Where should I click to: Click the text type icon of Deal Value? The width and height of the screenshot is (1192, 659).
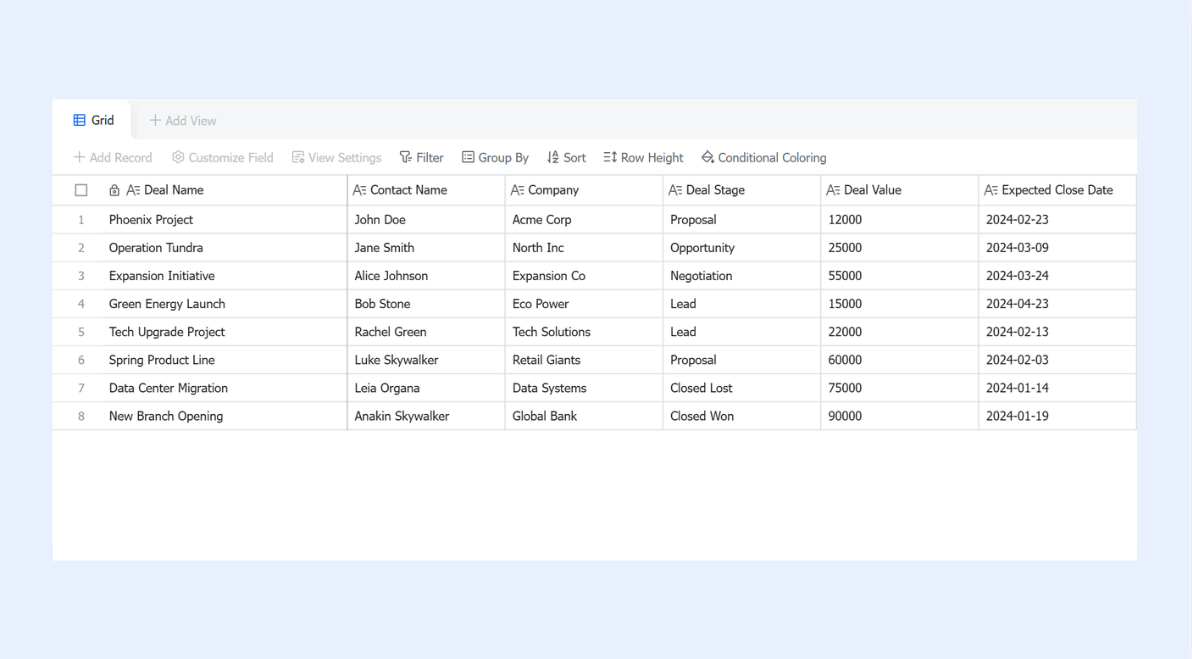[833, 190]
